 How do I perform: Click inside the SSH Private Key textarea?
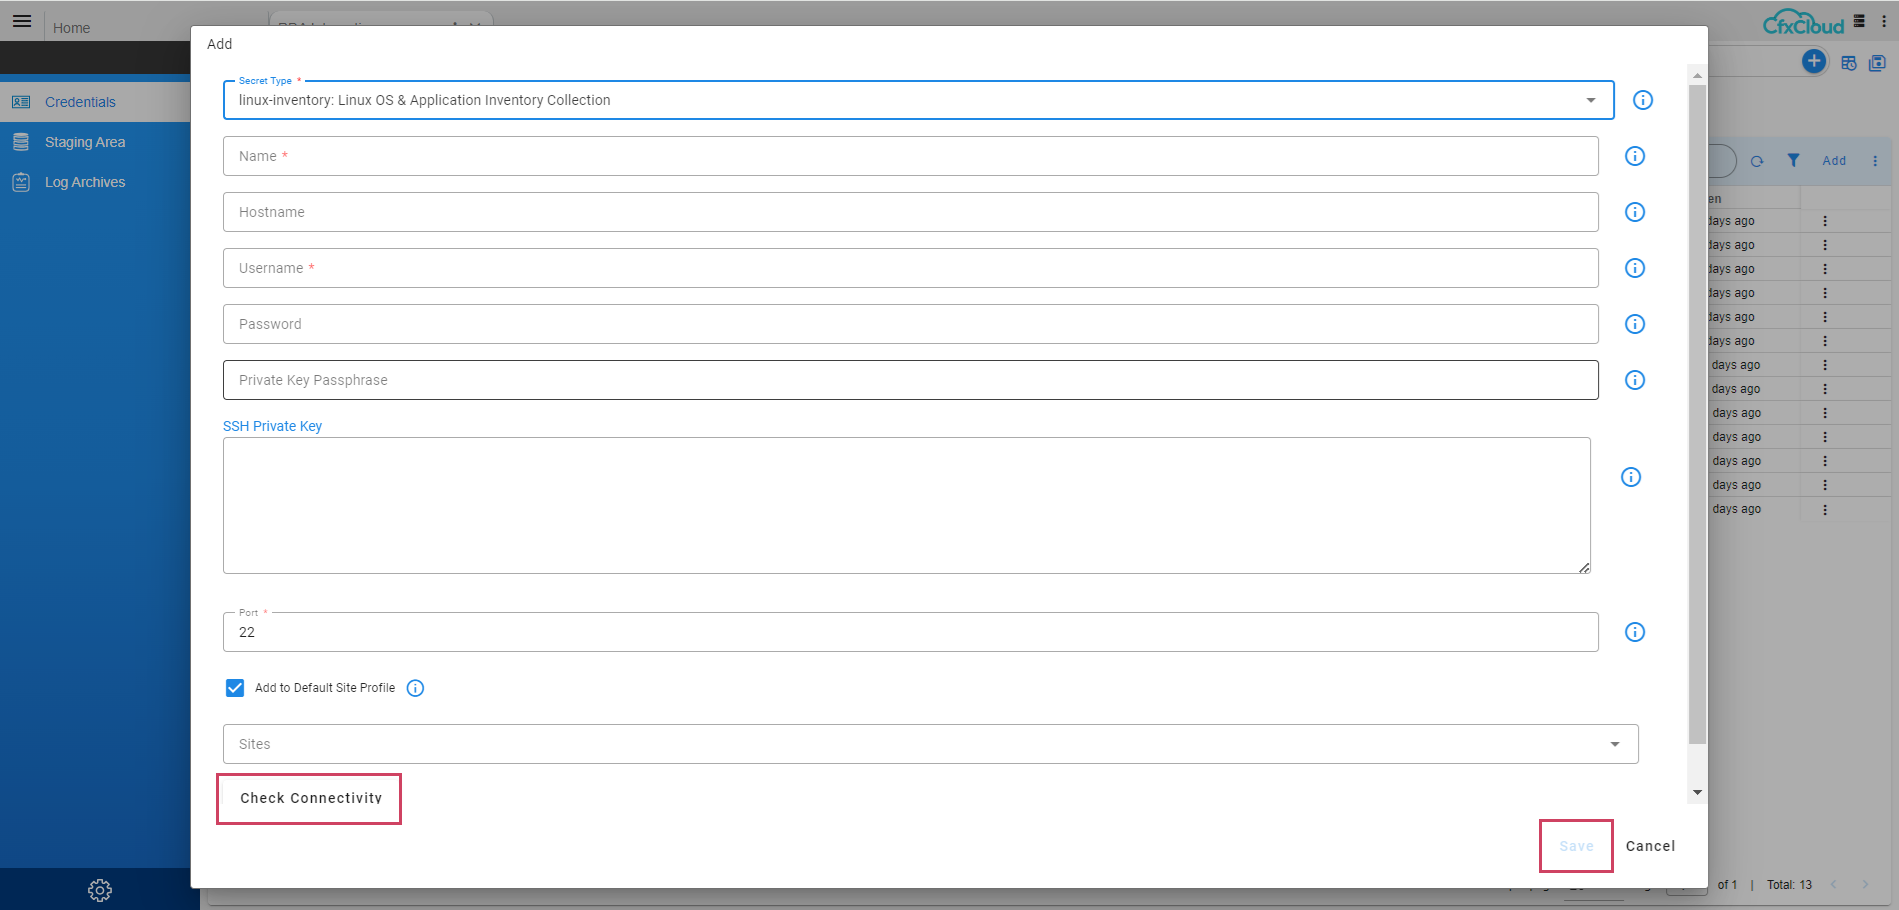906,505
